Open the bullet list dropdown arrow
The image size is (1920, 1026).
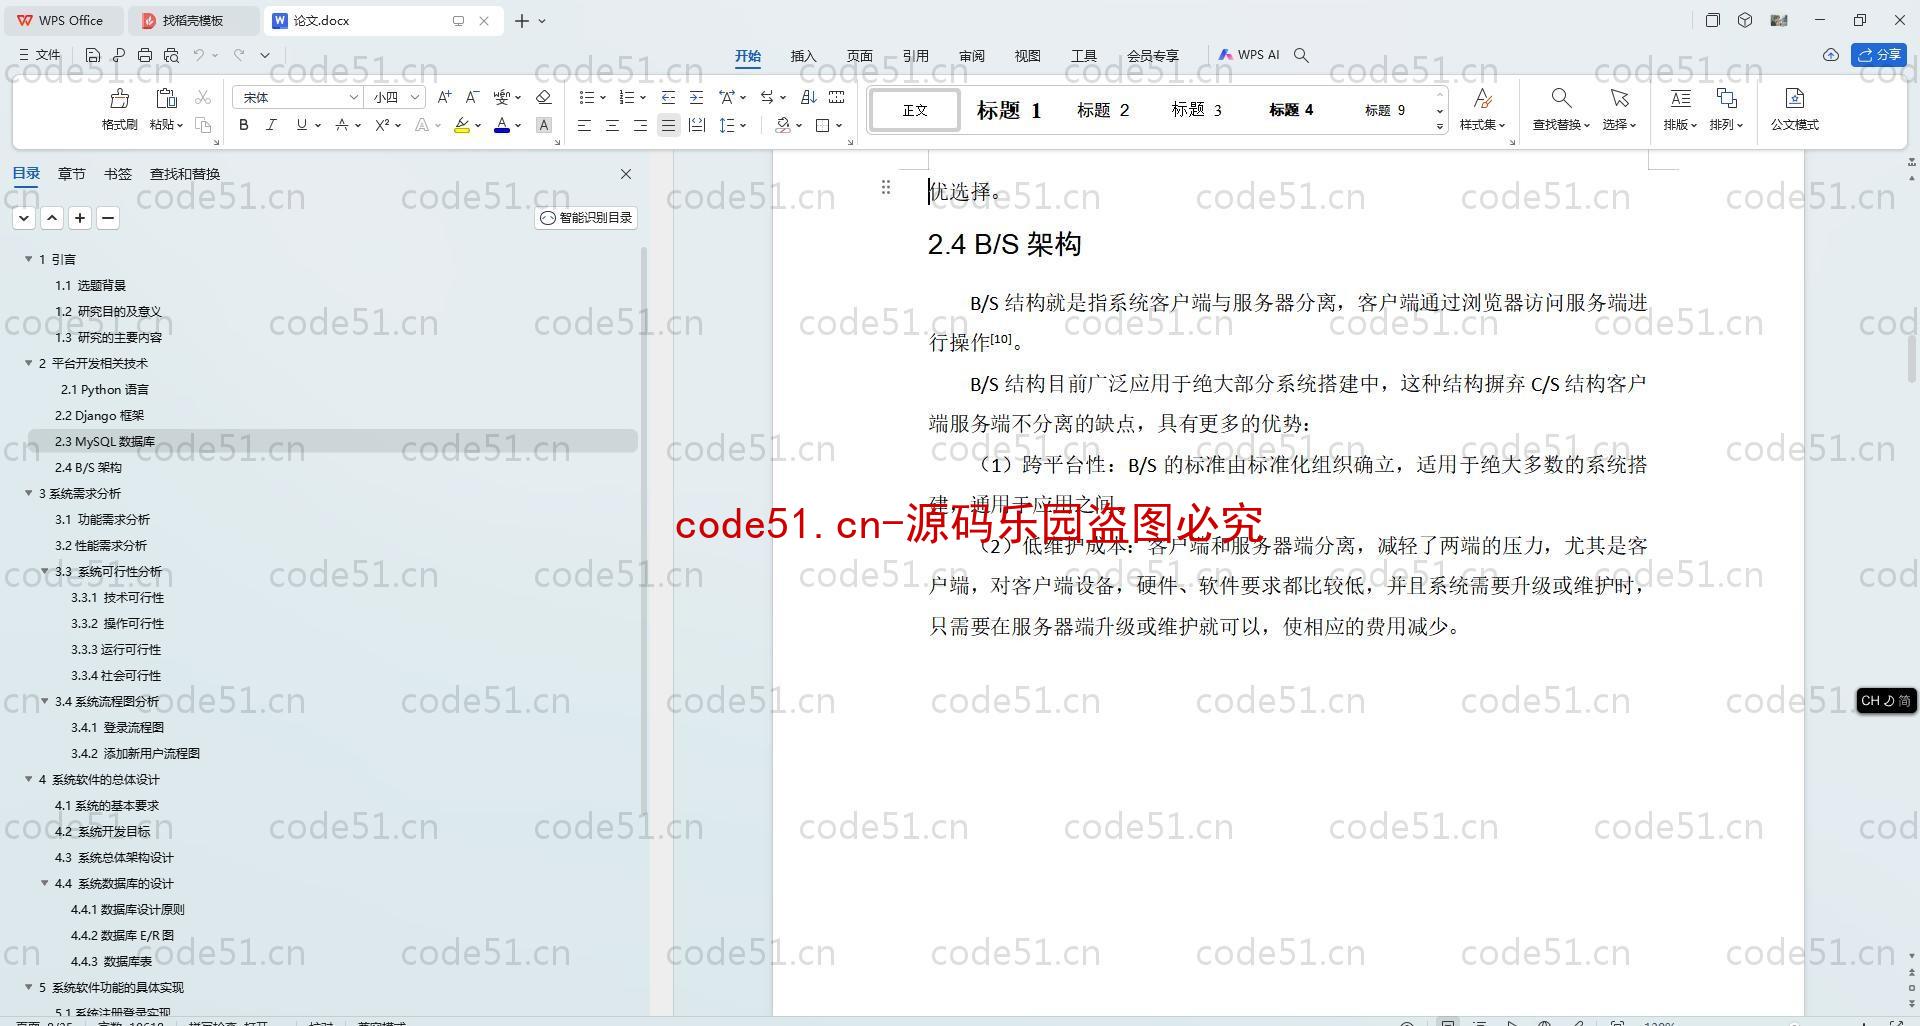(603, 98)
